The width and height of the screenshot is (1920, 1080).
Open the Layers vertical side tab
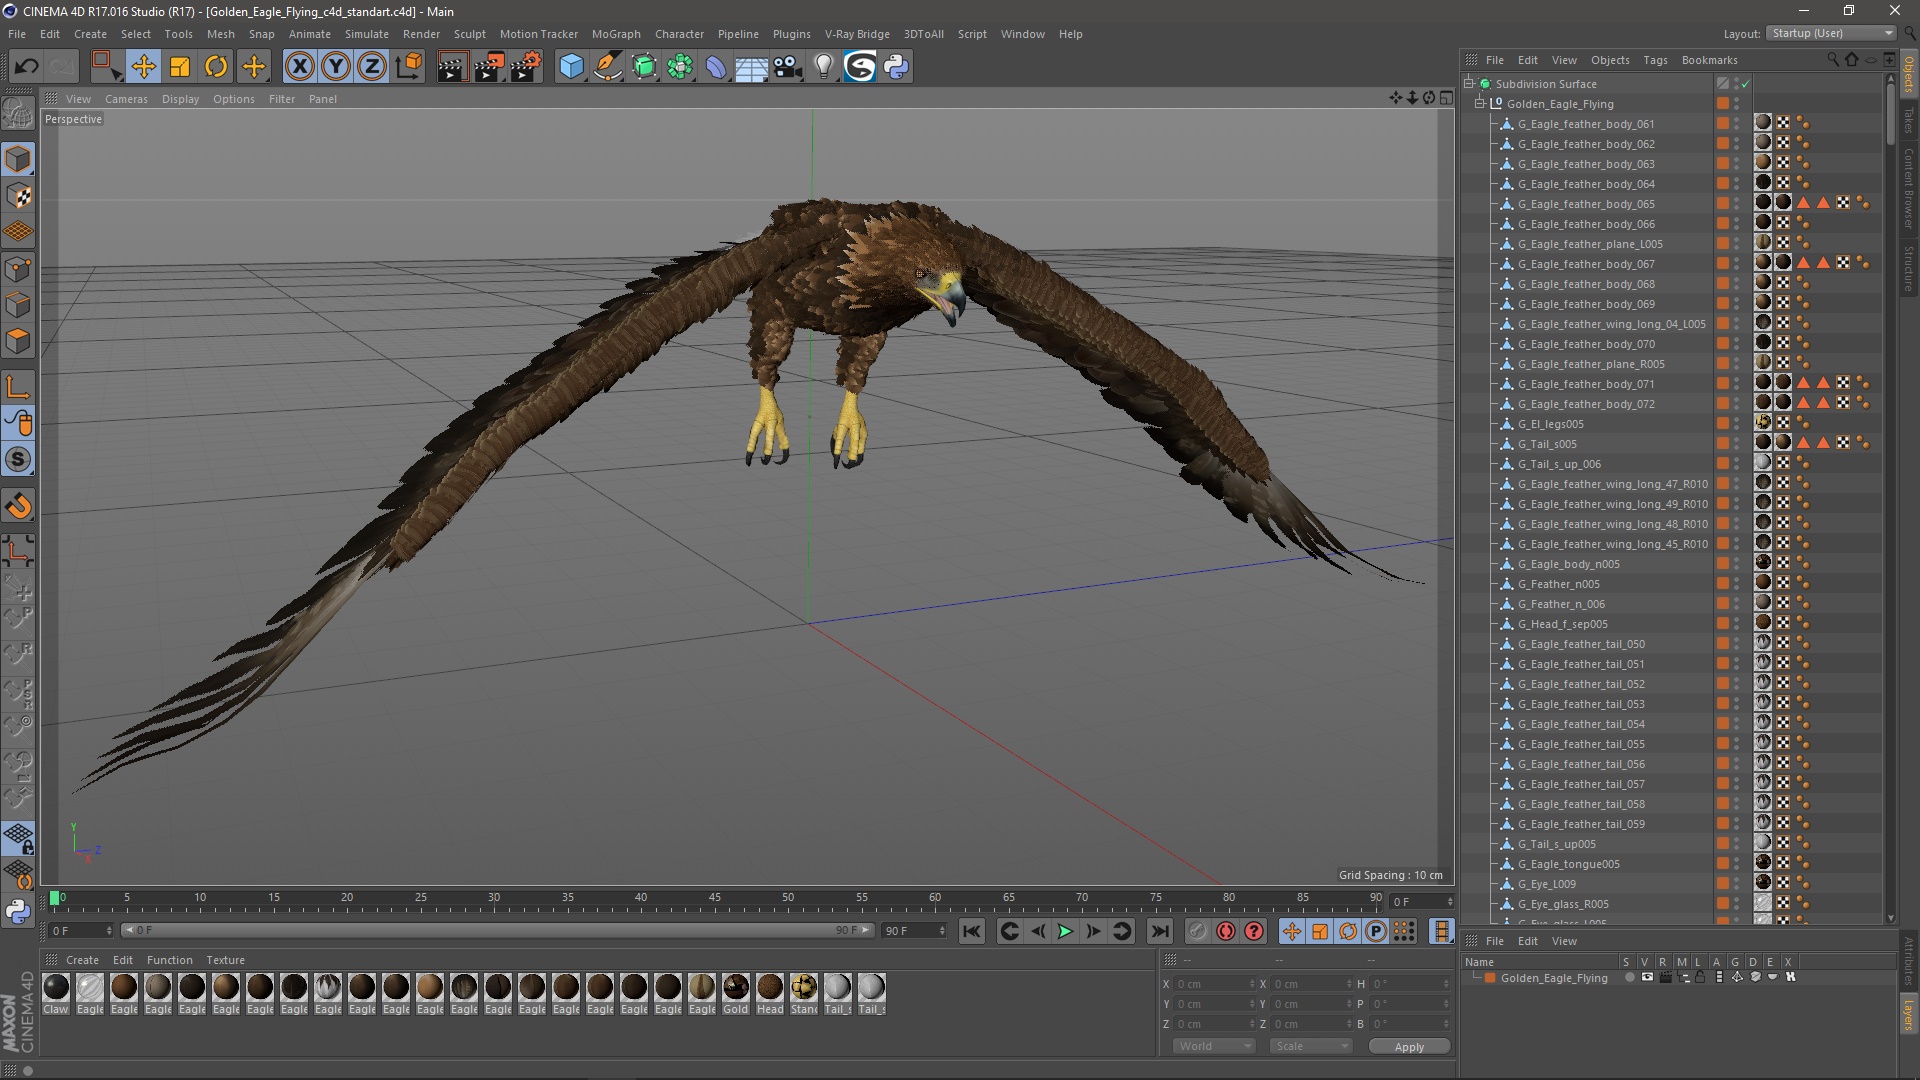point(1909,1014)
